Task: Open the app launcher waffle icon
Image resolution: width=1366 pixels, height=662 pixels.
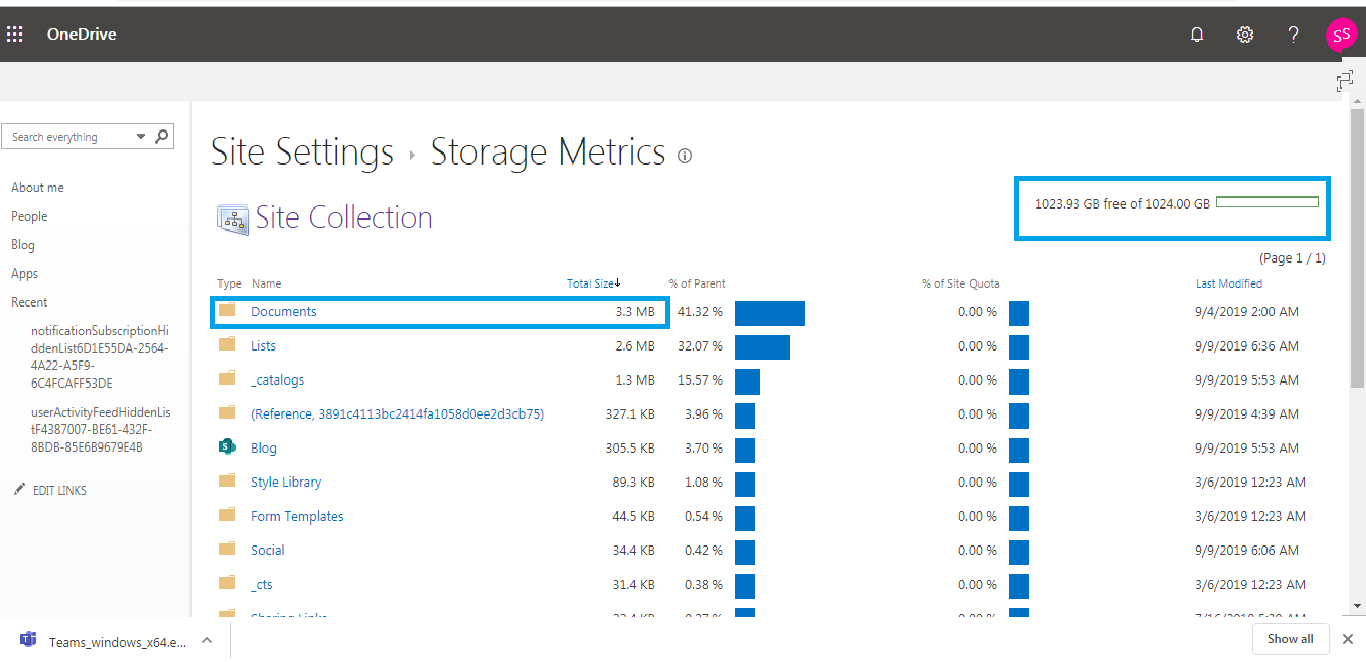Action: 15,34
